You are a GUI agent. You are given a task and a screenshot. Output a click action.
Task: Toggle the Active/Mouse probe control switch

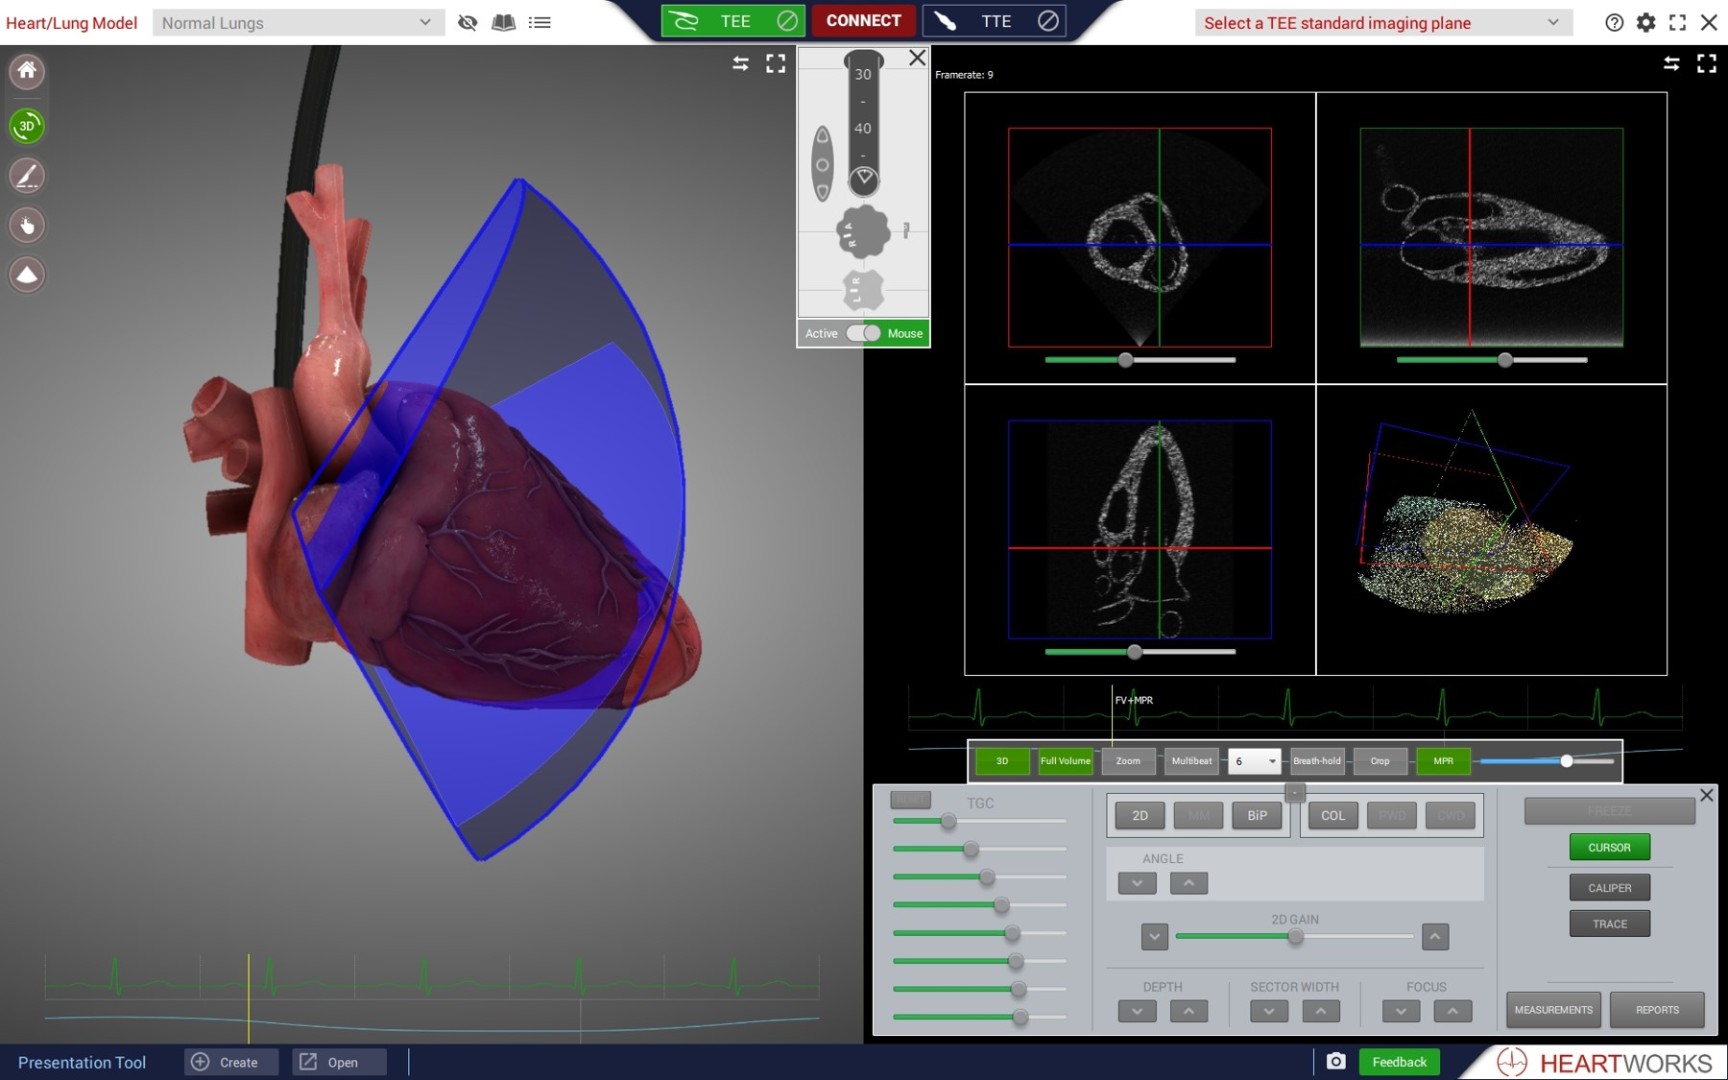[x=863, y=333]
